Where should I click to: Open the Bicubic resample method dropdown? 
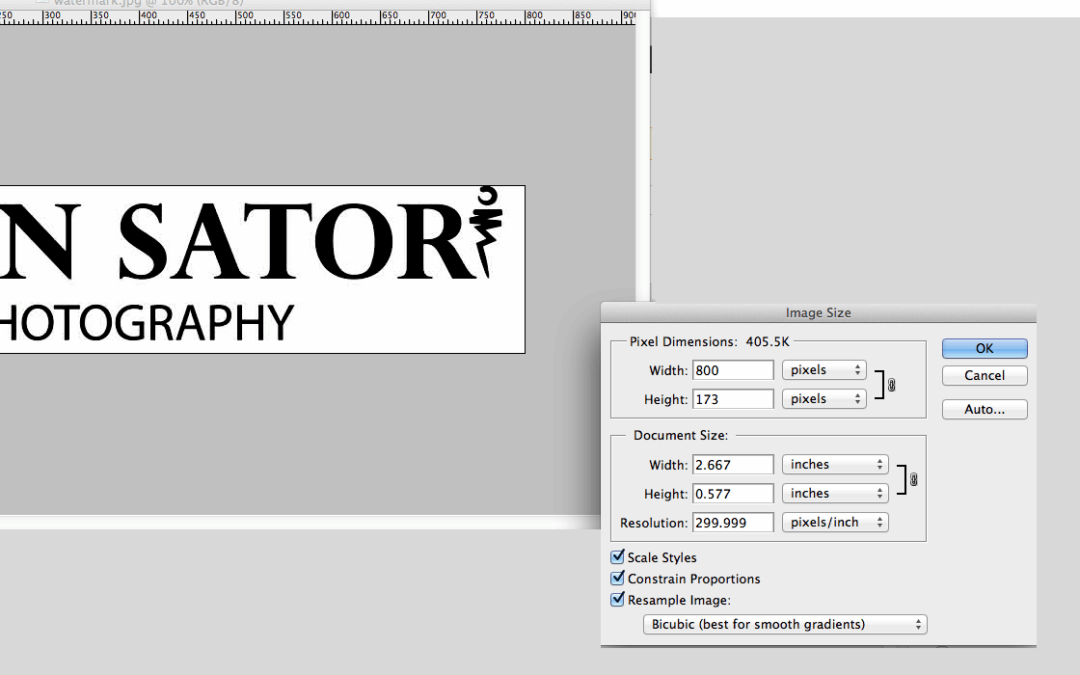785,624
